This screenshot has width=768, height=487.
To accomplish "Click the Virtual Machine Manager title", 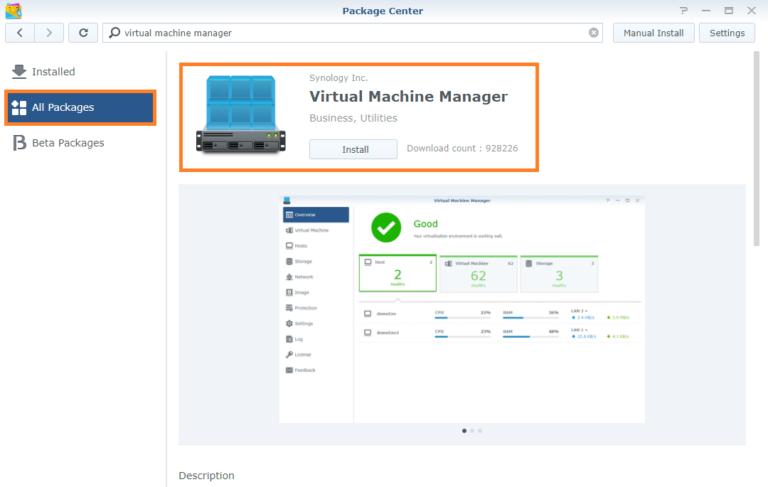I will point(408,97).
